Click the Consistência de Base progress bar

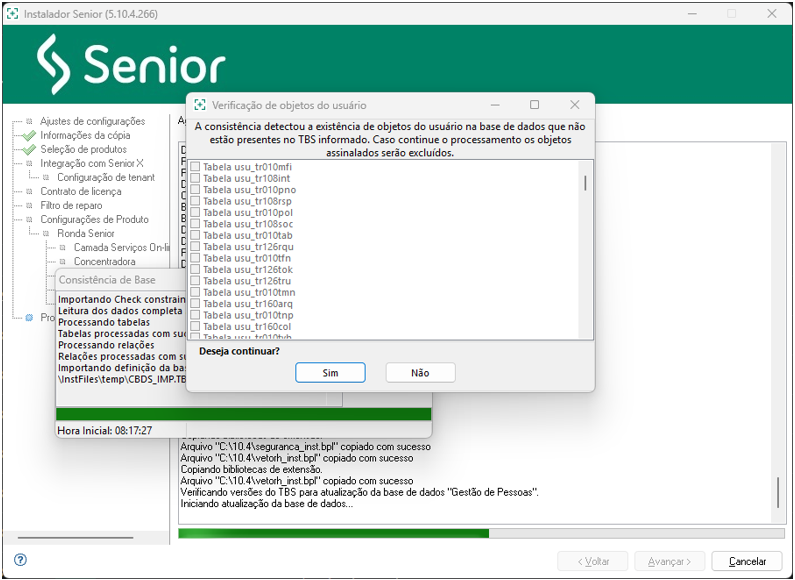pos(243,414)
